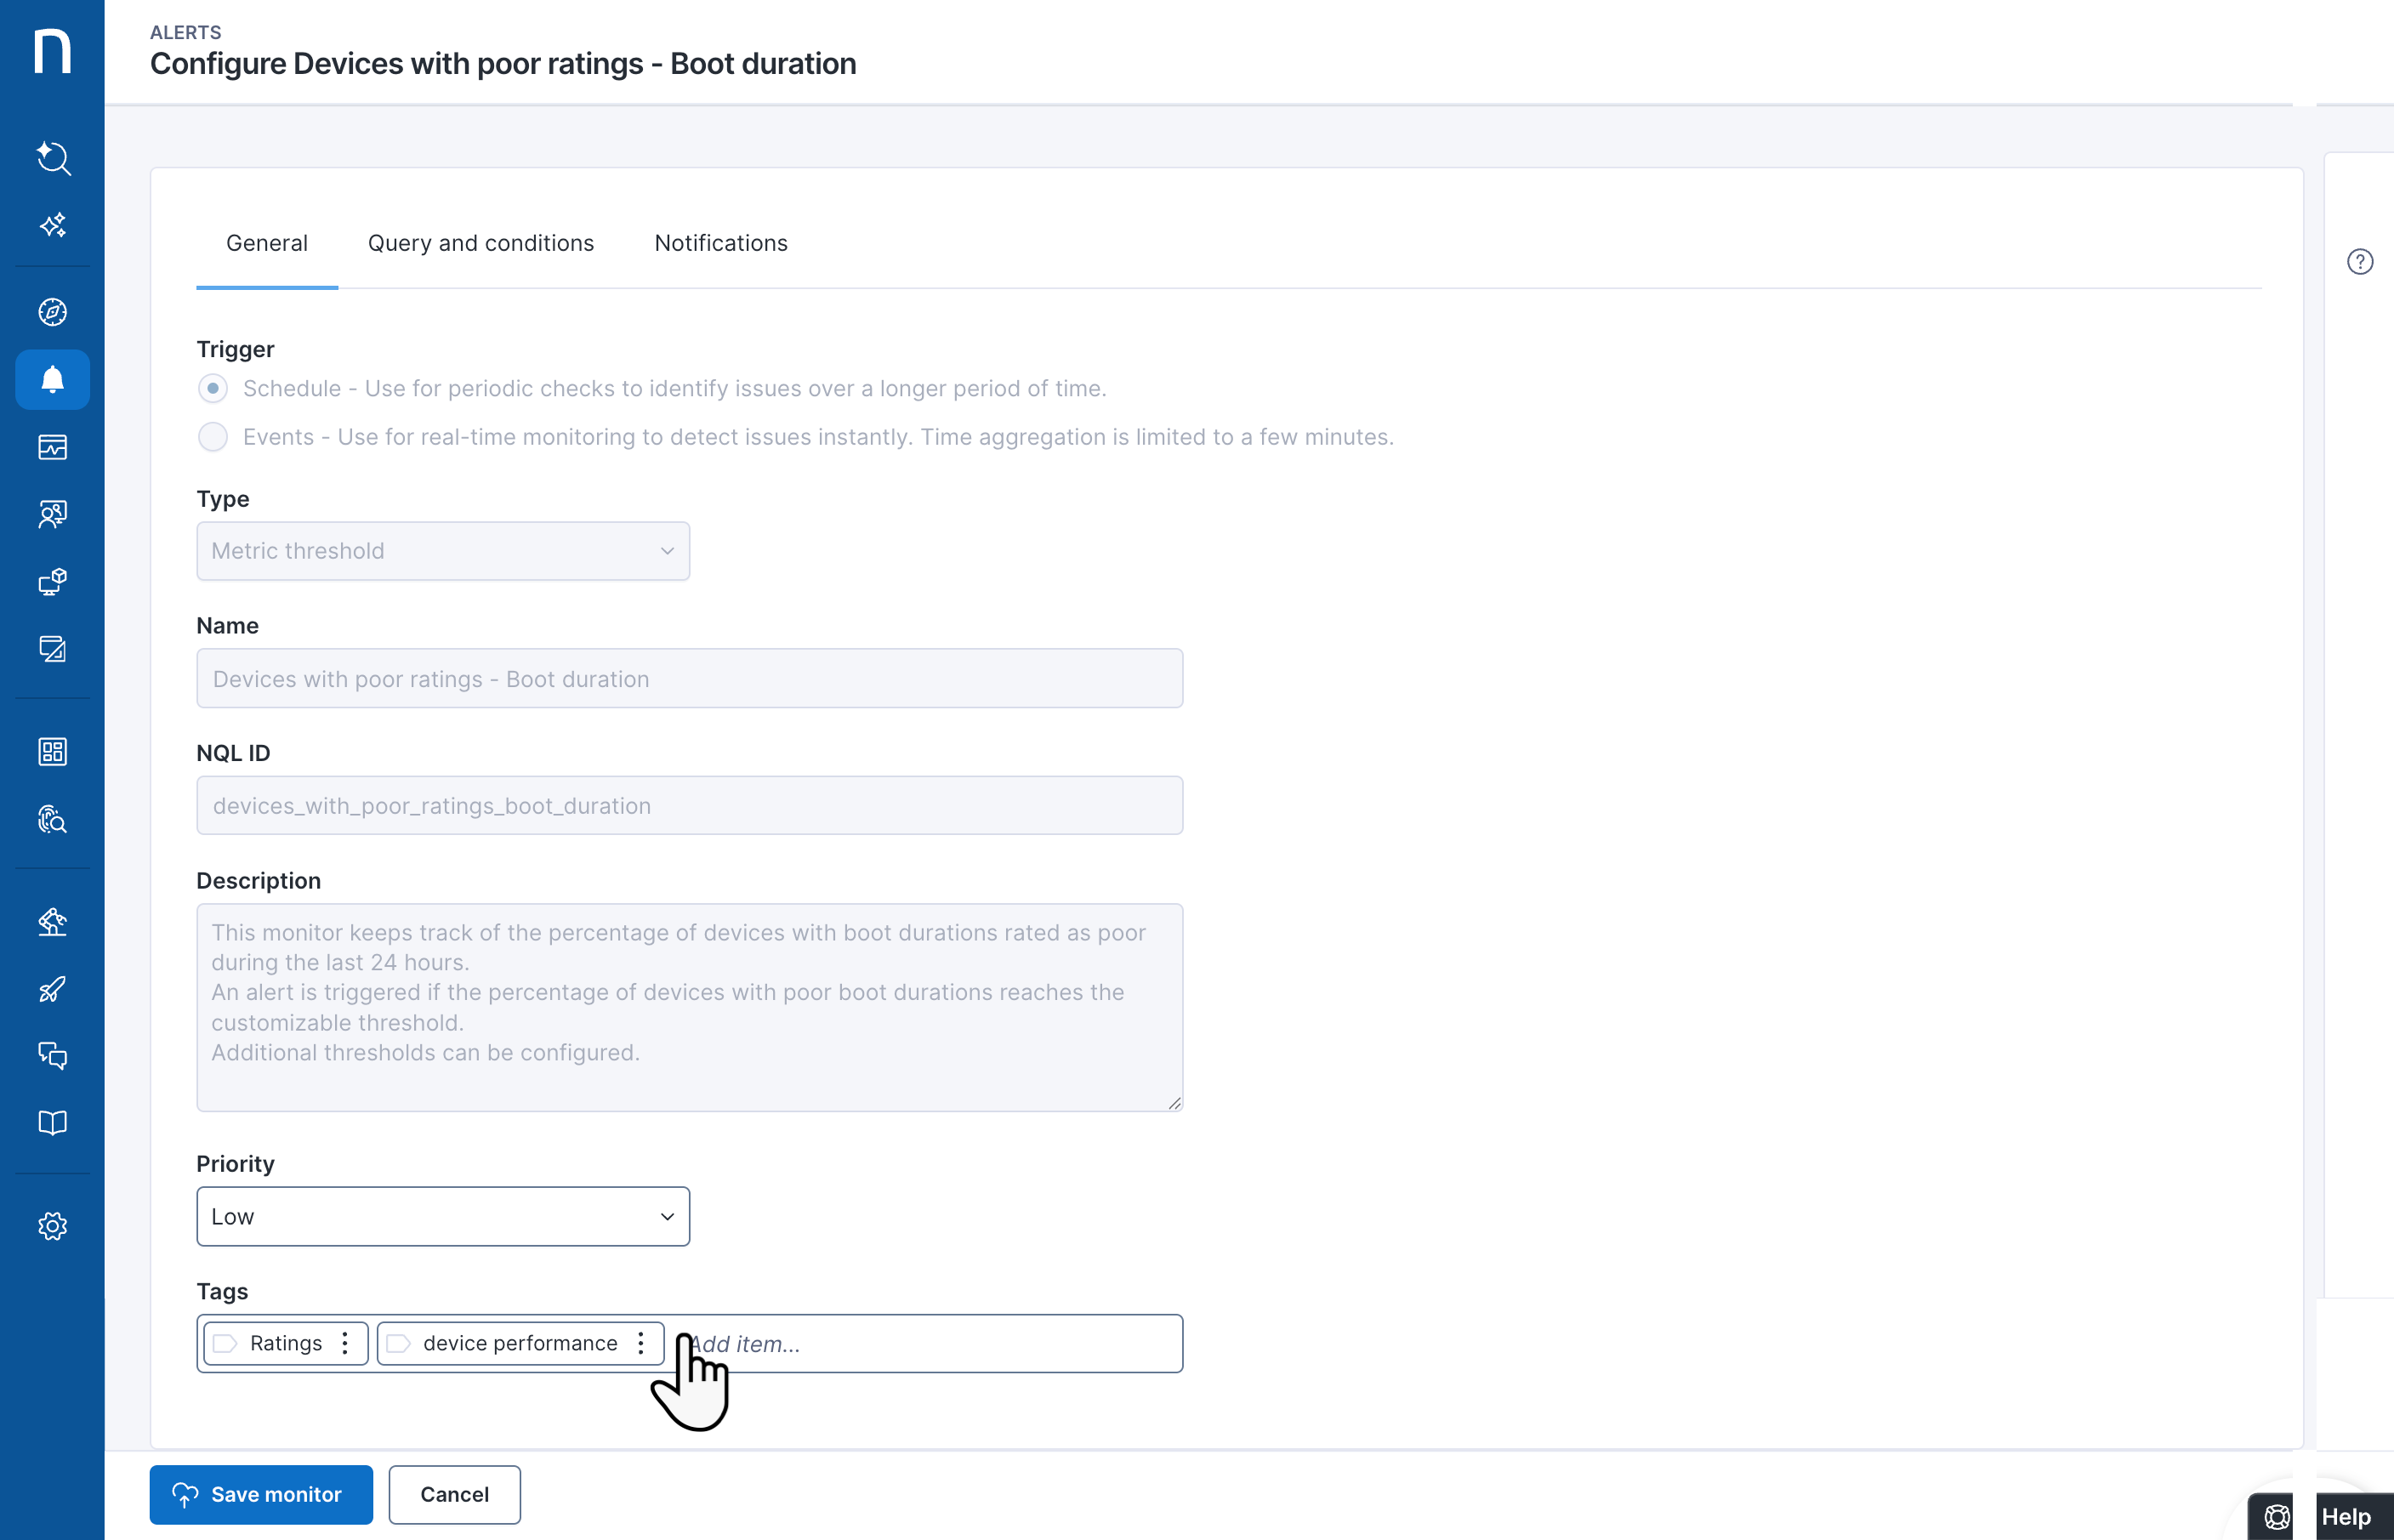Open the compass explore sidebar icon
The image size is (2394, 1540).
(x=52, y=312)
